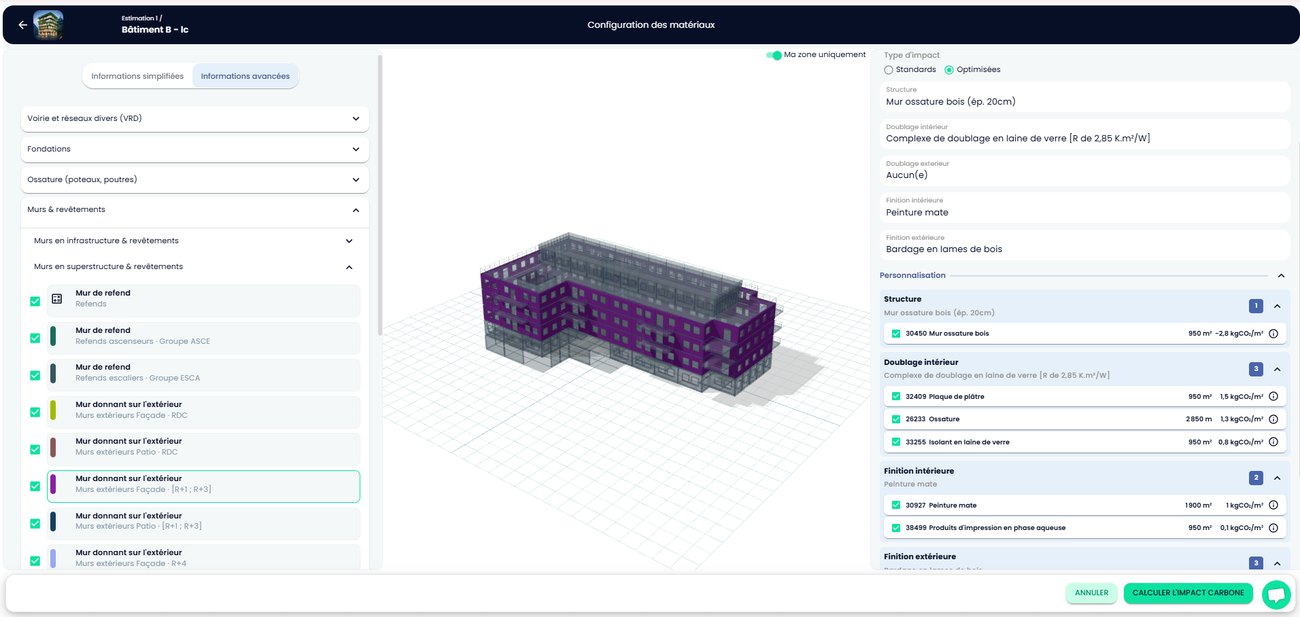Select the Optimisées impact type
This screenshot has width=1300, height=617.
click(x=949, y=70)
